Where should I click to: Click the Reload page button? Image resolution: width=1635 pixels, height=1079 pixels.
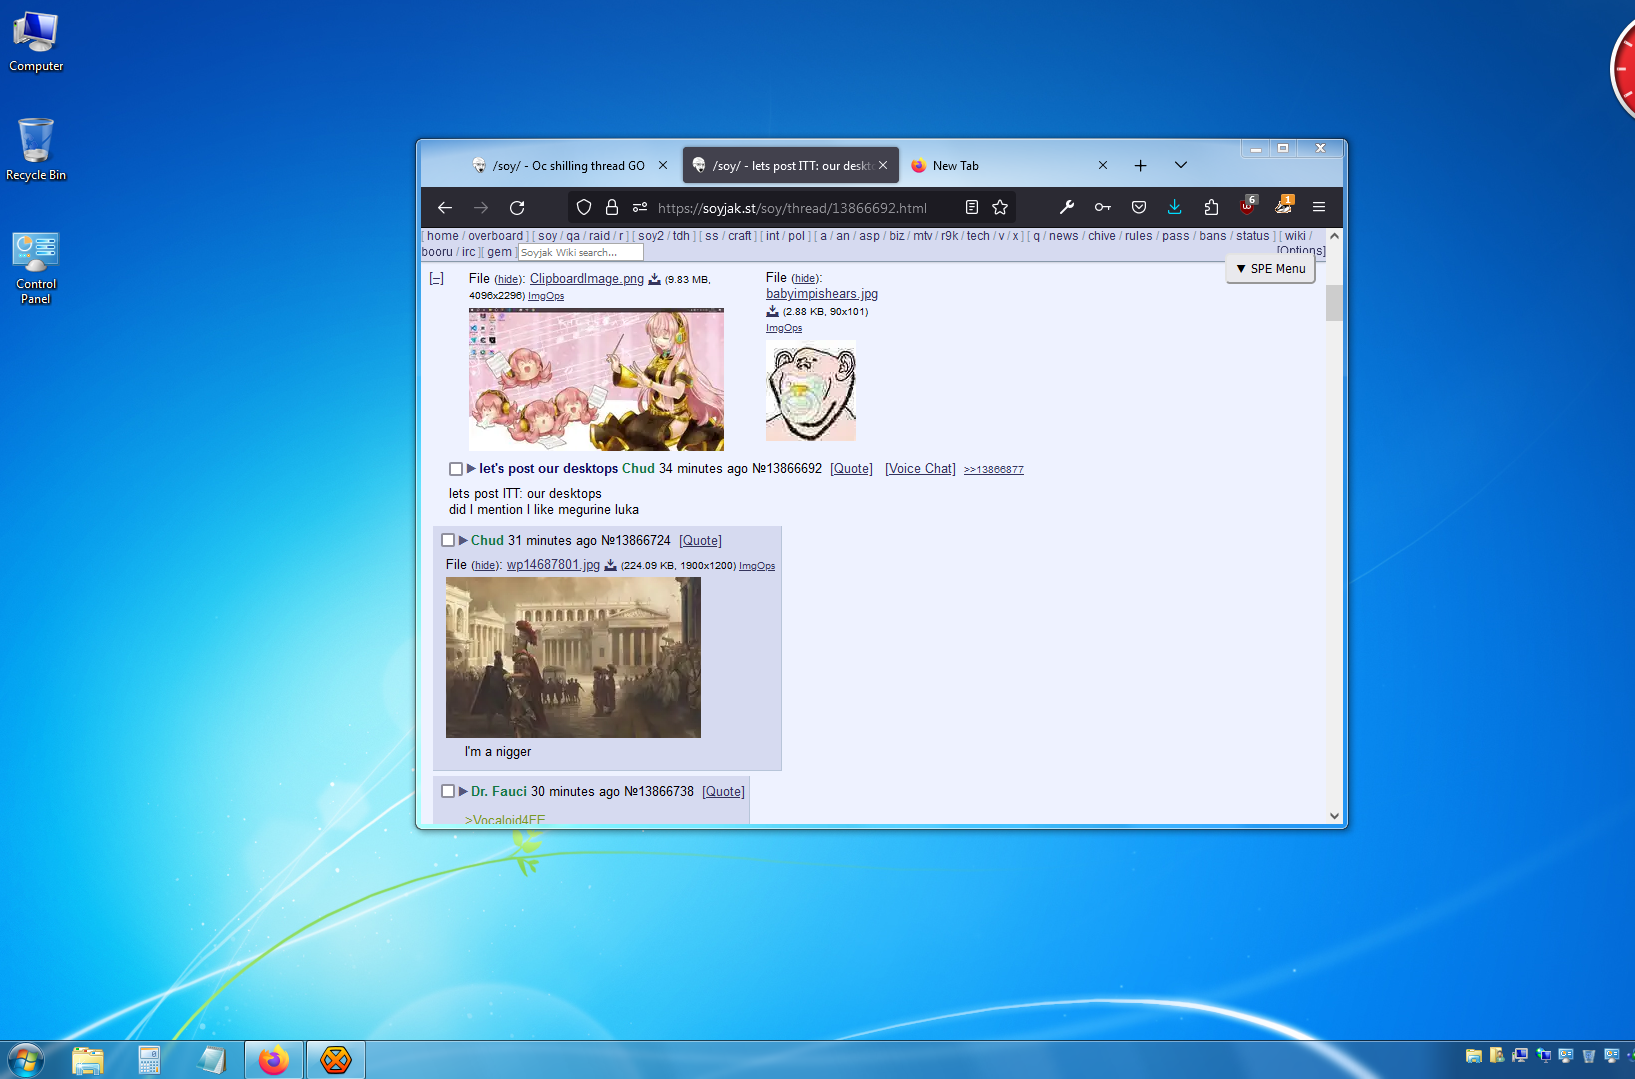coord(517,208)
